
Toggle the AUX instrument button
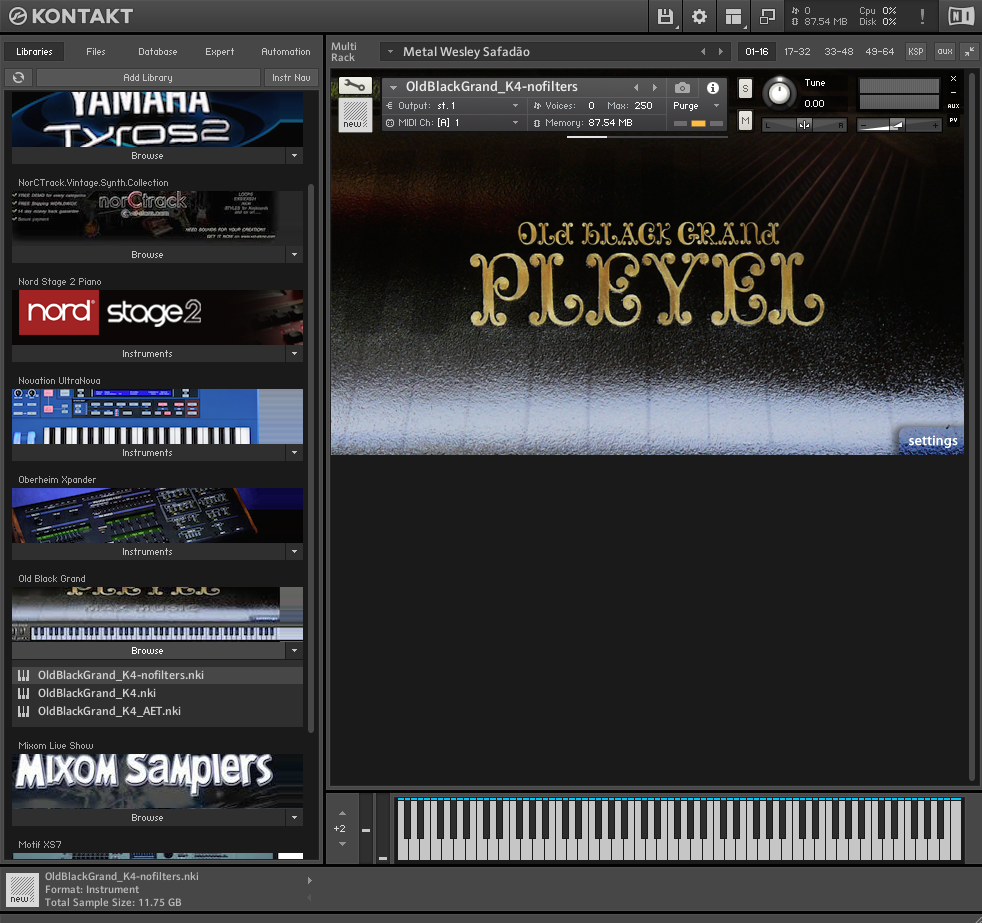pos(953,106)
